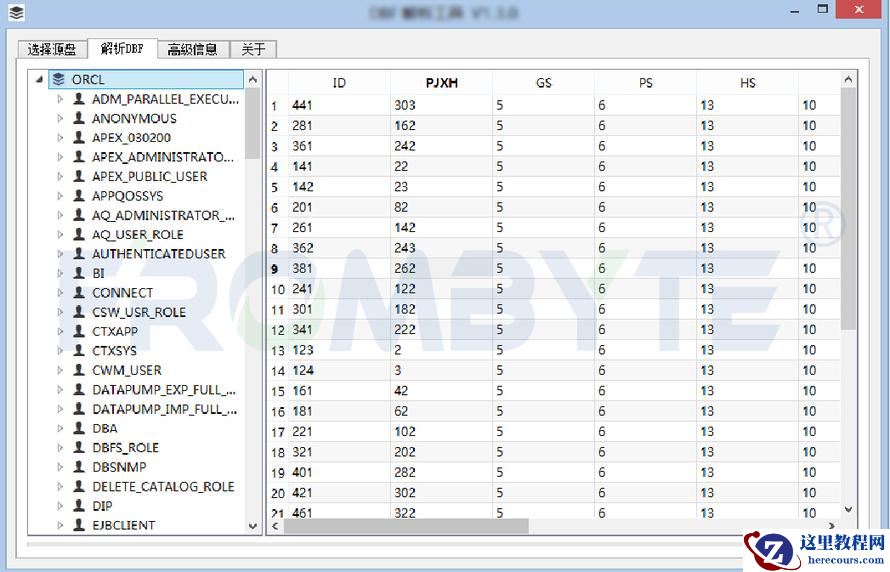This screenshot has height=572, width=890.
Task: Click the user icon beside APEX_030200
Action: click(x=79, y=137)
